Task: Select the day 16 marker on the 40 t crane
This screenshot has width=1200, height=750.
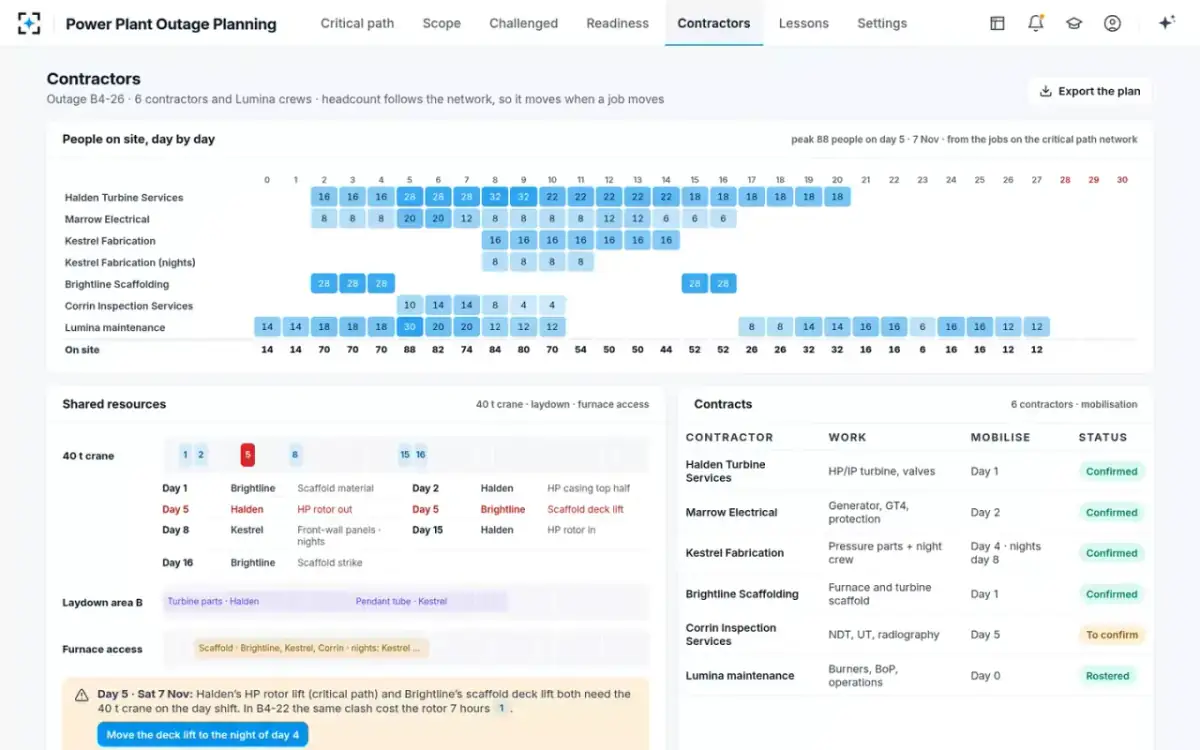Action: tap(420, 455)
